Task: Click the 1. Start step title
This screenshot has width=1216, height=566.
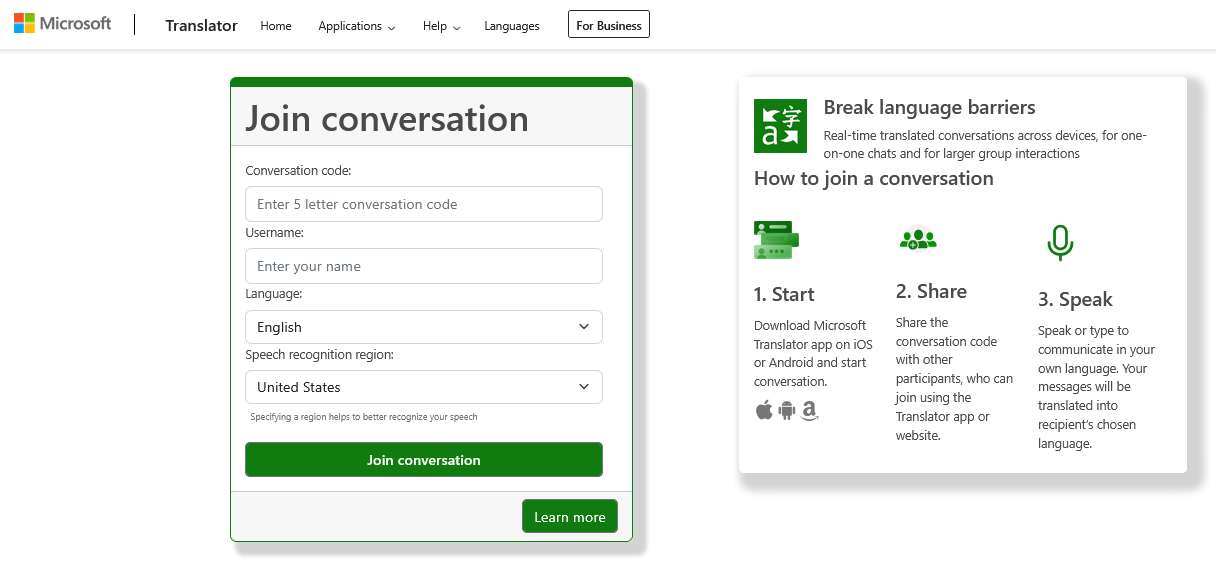Action: click(x=784, y=294)
